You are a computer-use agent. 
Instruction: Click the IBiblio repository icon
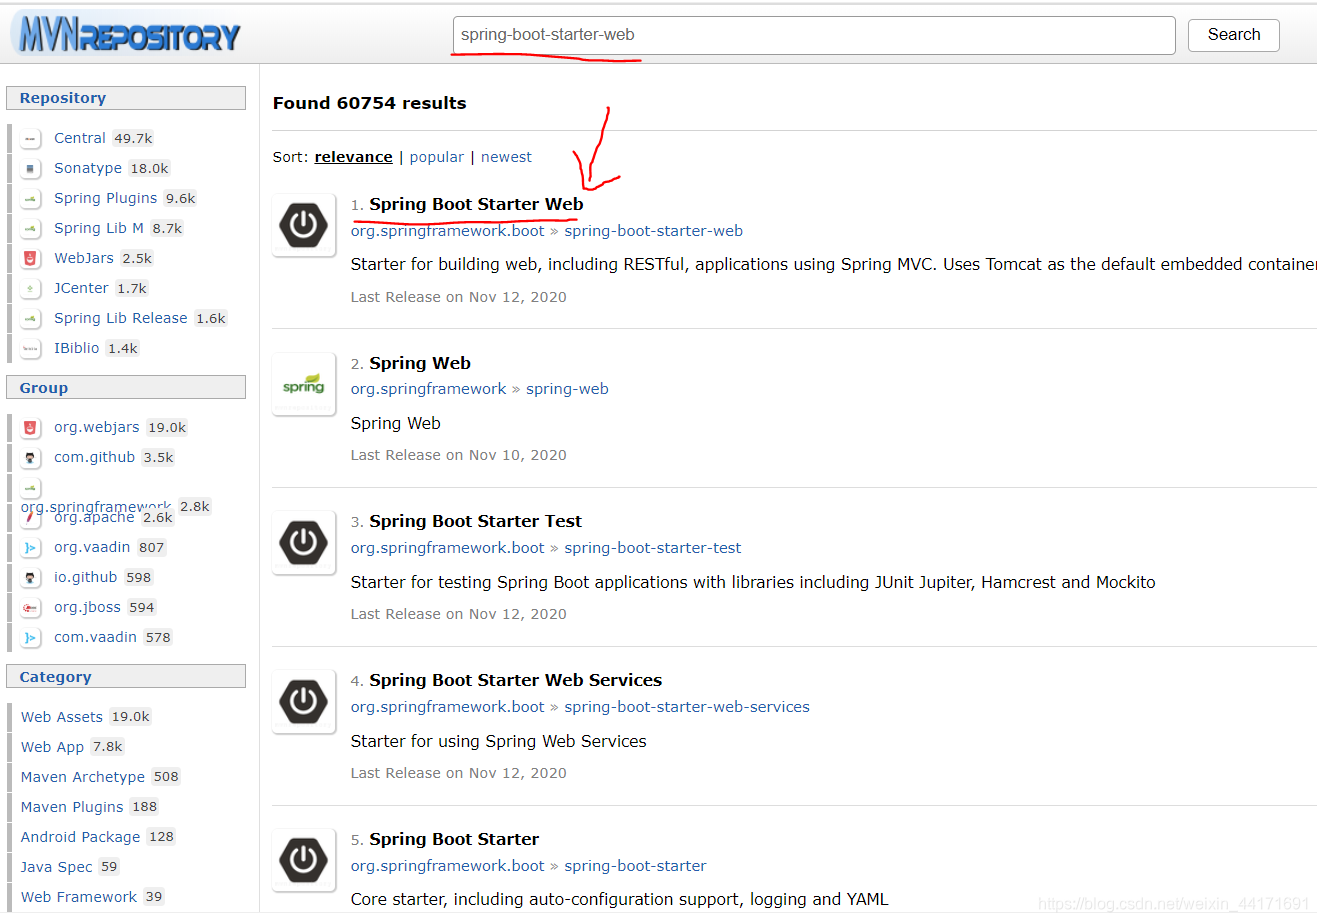pyautogui.click(x=30, y=349)
